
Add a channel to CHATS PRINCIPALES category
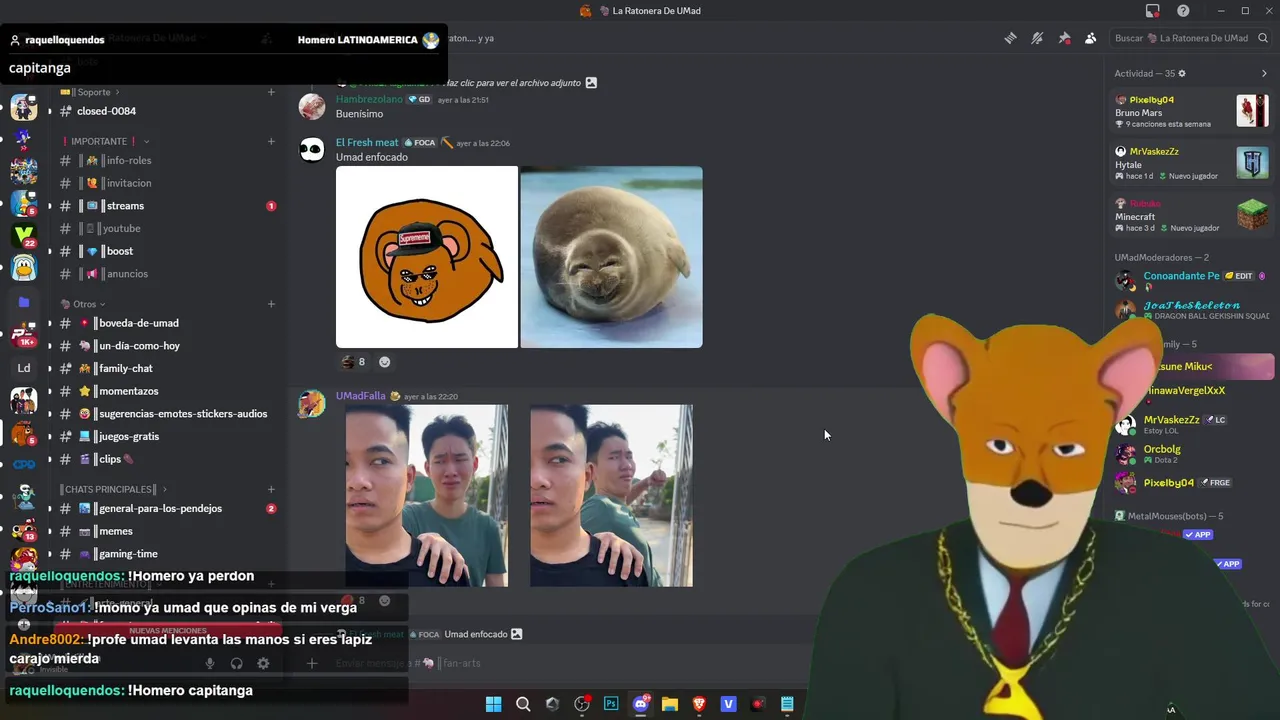pos(271,489)
